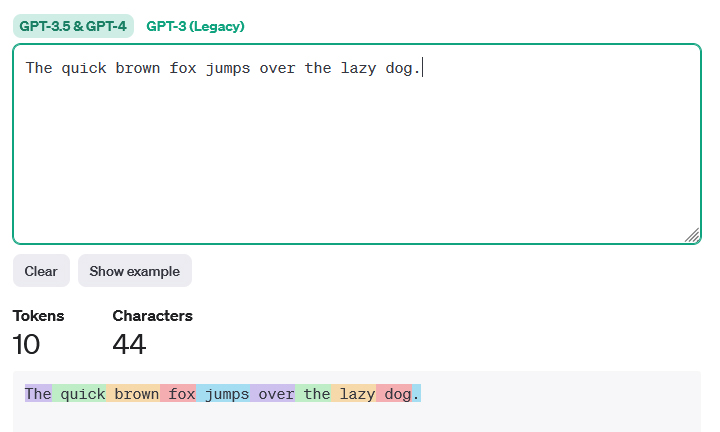
Task: Click the orange 'lazy' token
Action: tap(354, 393)
